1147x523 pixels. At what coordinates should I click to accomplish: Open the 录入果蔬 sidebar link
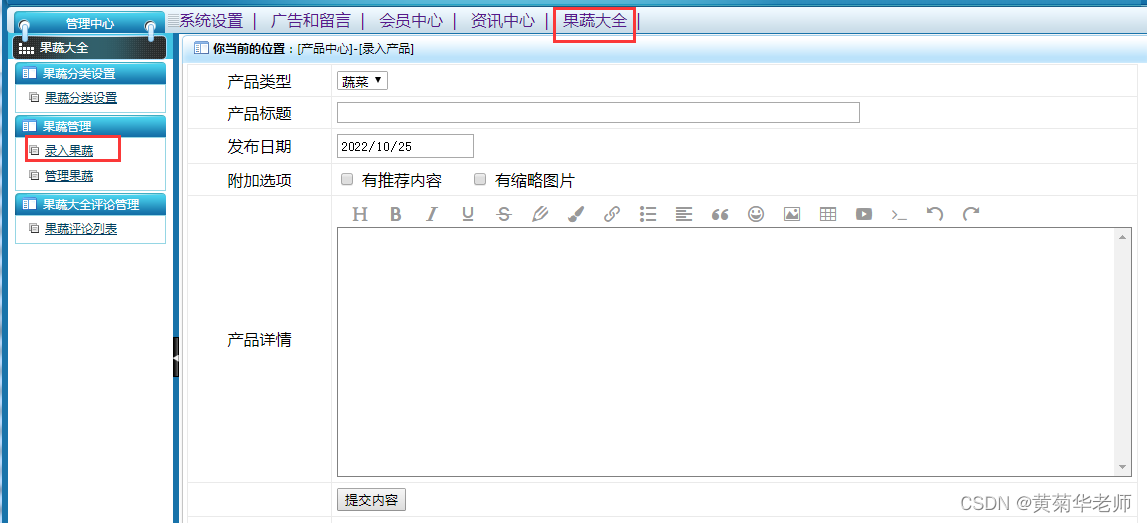click(x=69, y=151)
